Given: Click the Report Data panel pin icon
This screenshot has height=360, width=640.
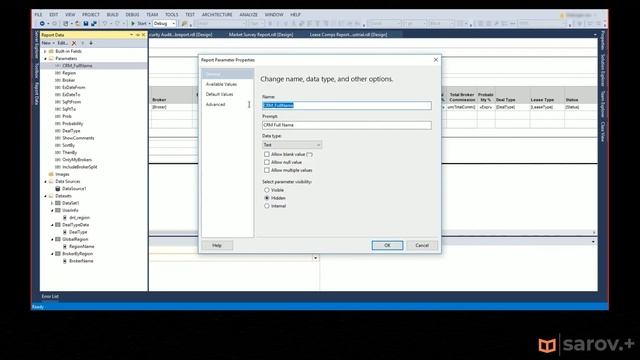Looking at the screenshot, I should (138, 35).
